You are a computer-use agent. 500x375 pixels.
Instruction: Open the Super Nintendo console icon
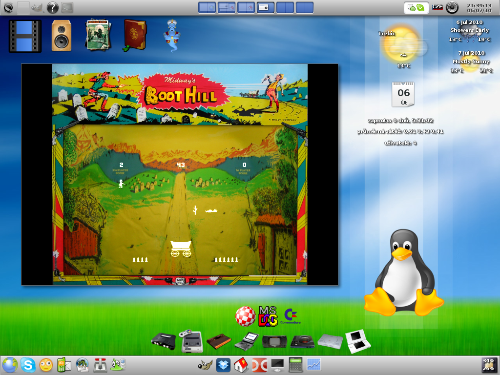pyautogui.click(x=192, y=341)
